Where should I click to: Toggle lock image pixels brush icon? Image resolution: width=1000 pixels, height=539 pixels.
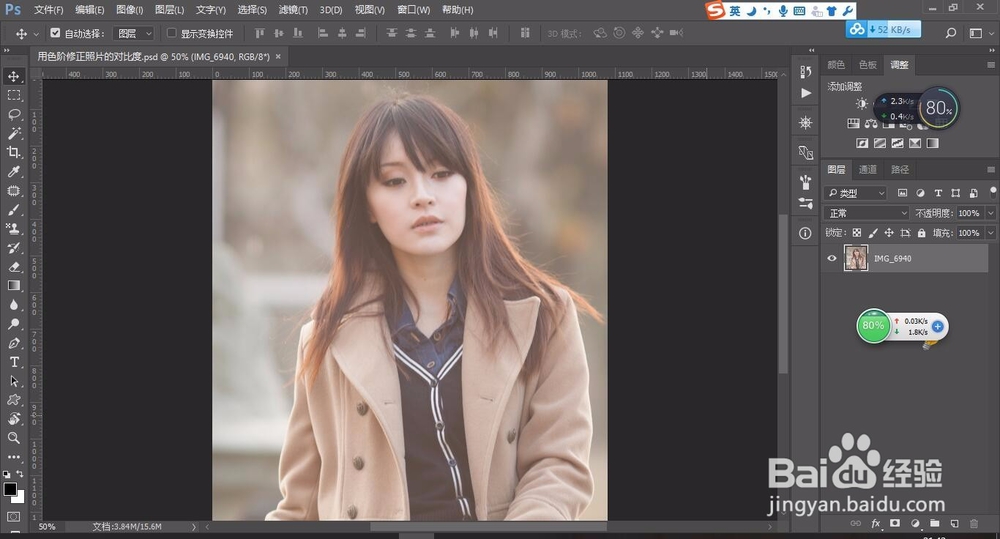pos(872,233)
